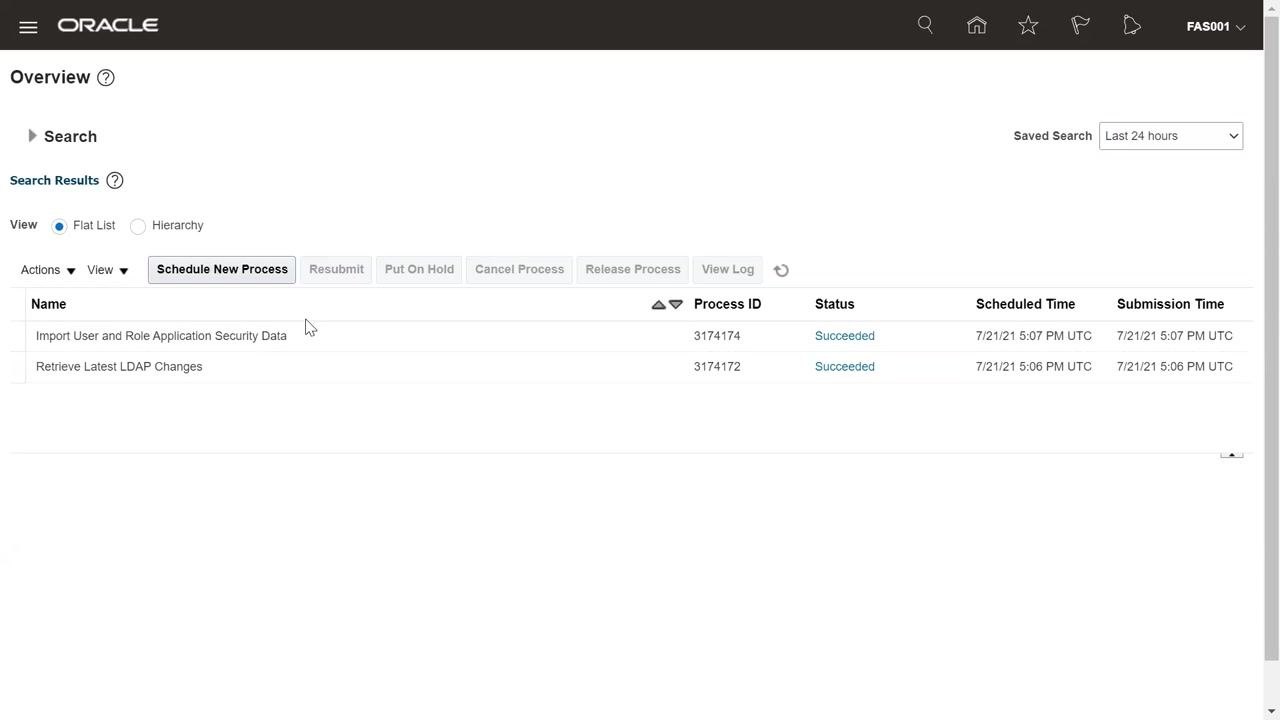Open the Notifications icon beside the Watchlist flag

[x=1132, y=25]
